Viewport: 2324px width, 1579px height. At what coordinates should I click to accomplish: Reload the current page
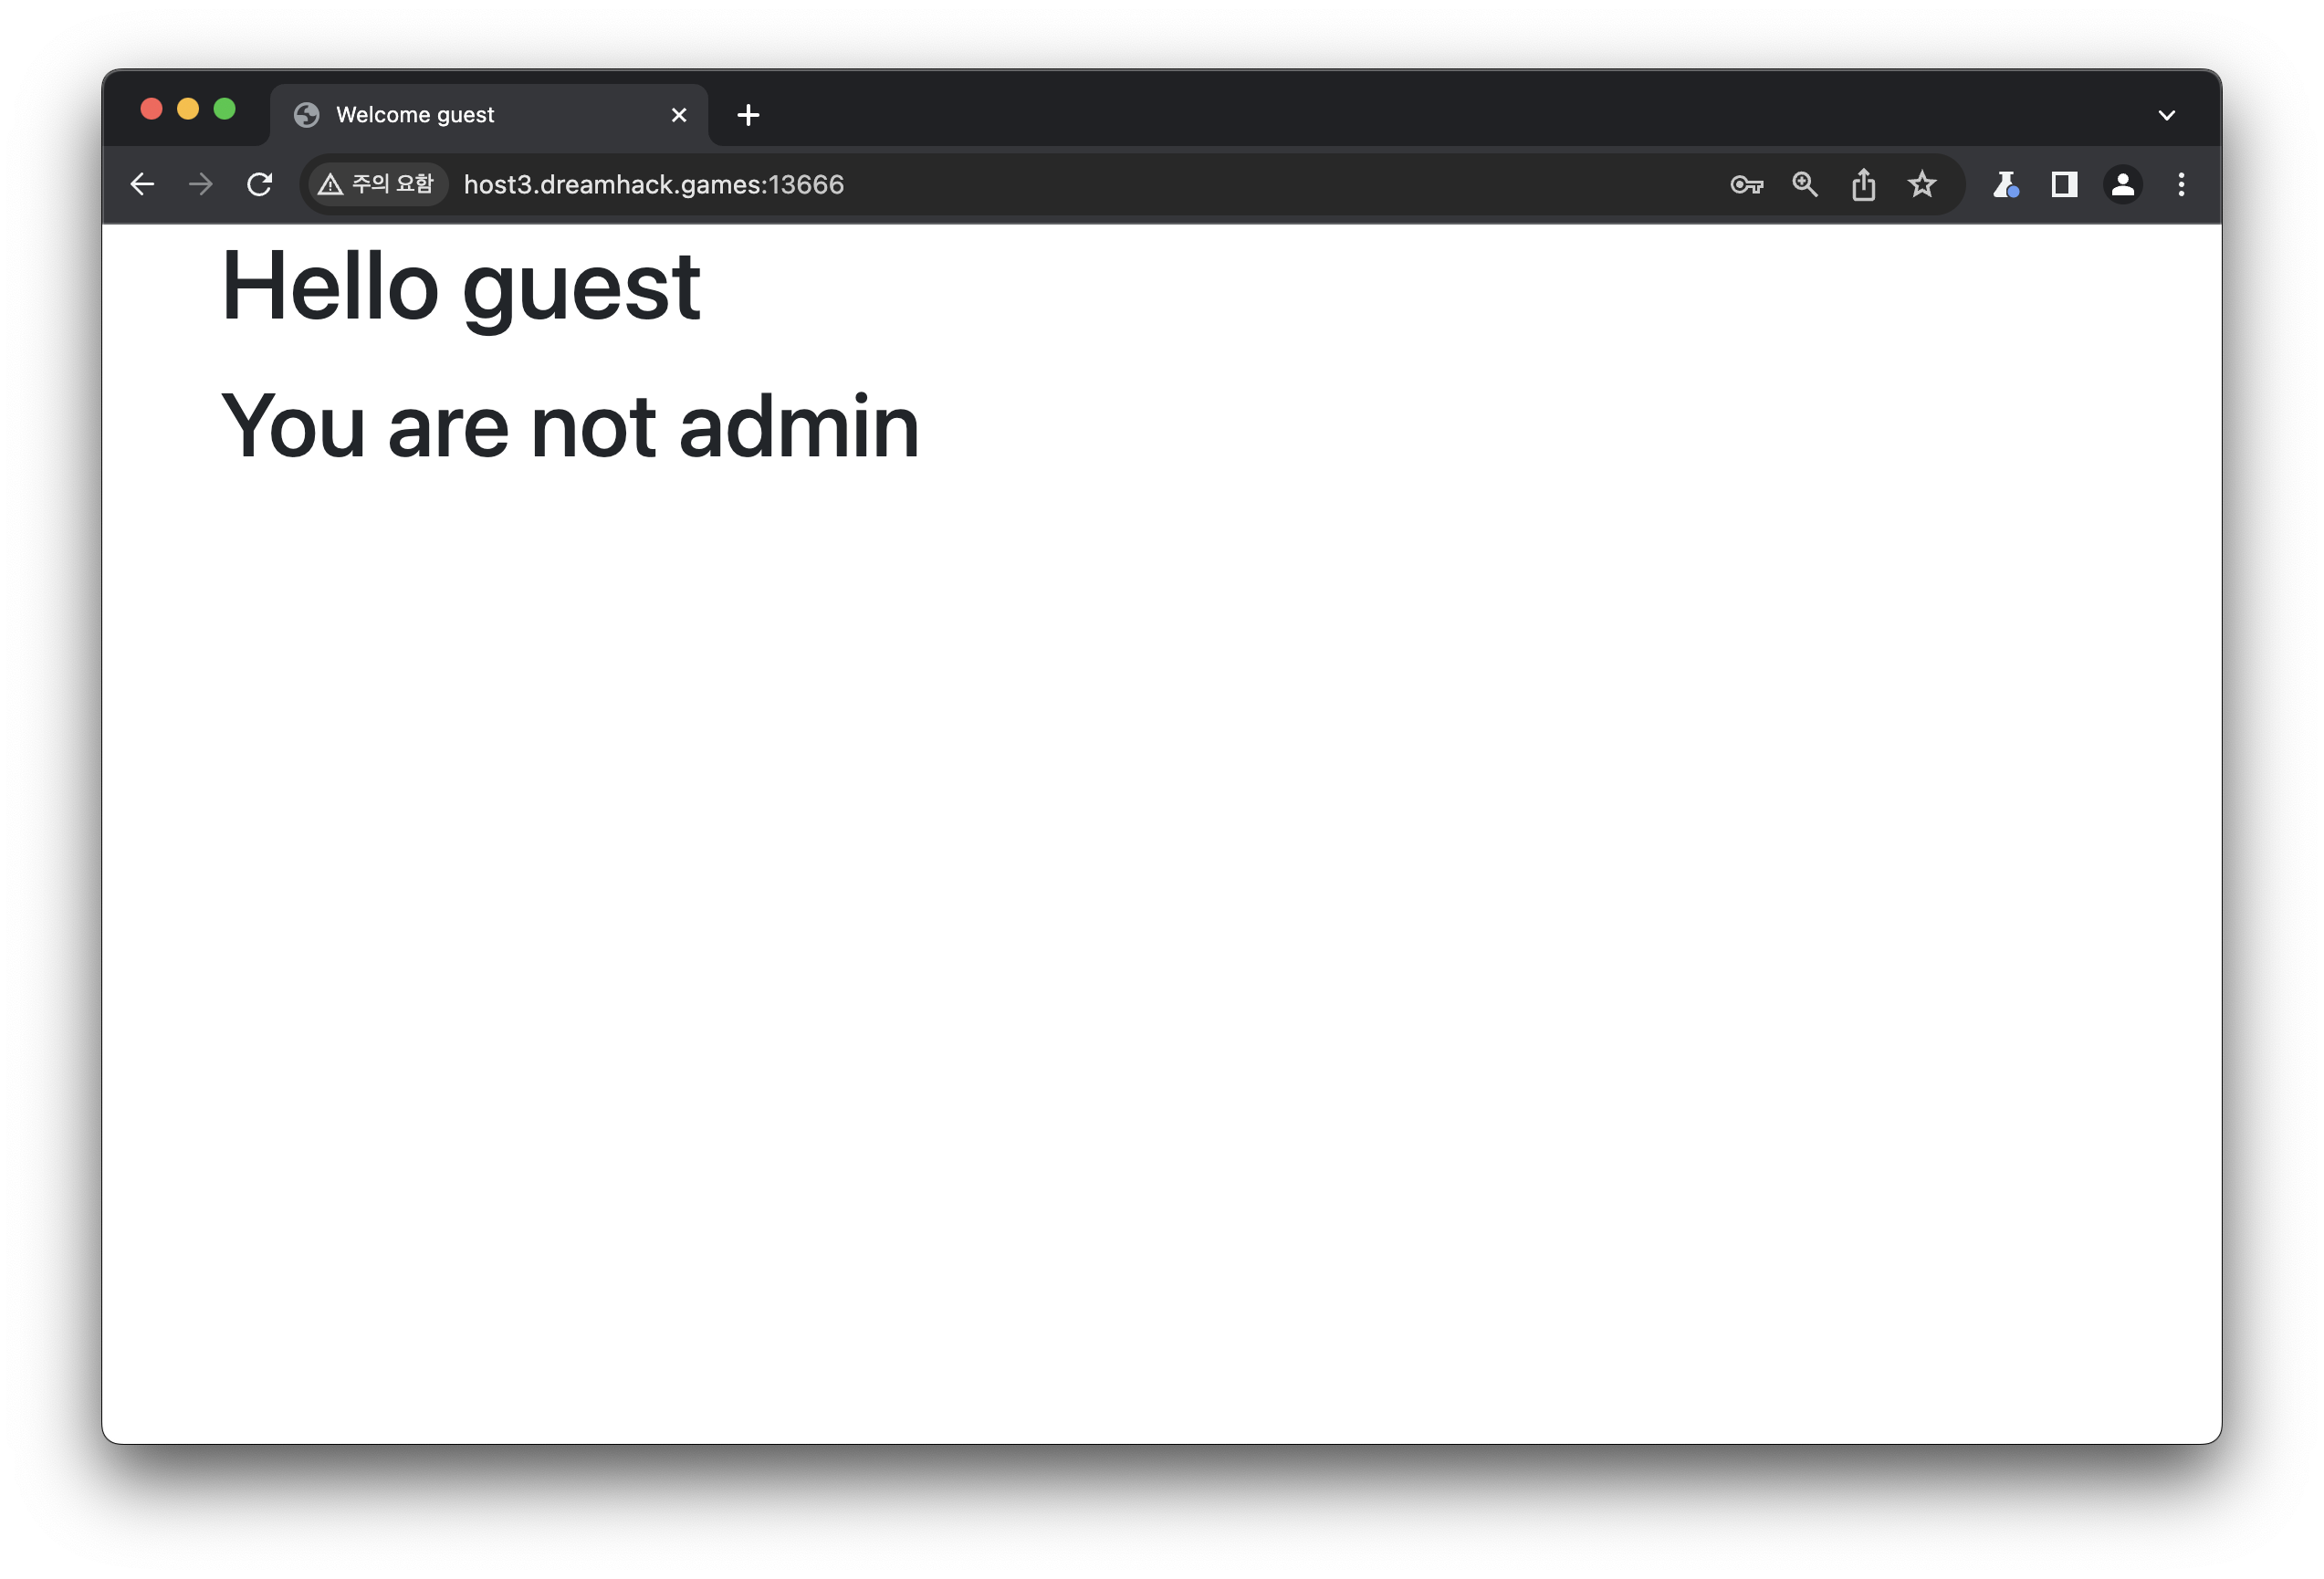[260, 184]
